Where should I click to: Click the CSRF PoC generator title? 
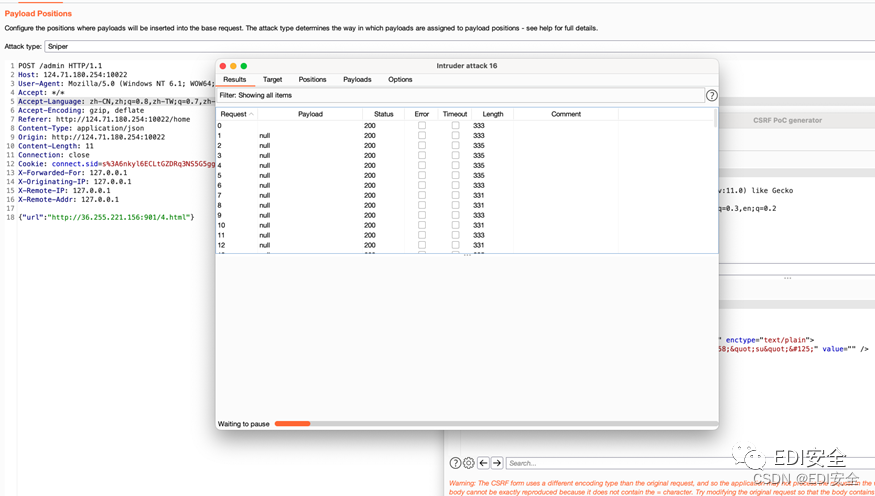pyautogui.click(x=787, y=120)
